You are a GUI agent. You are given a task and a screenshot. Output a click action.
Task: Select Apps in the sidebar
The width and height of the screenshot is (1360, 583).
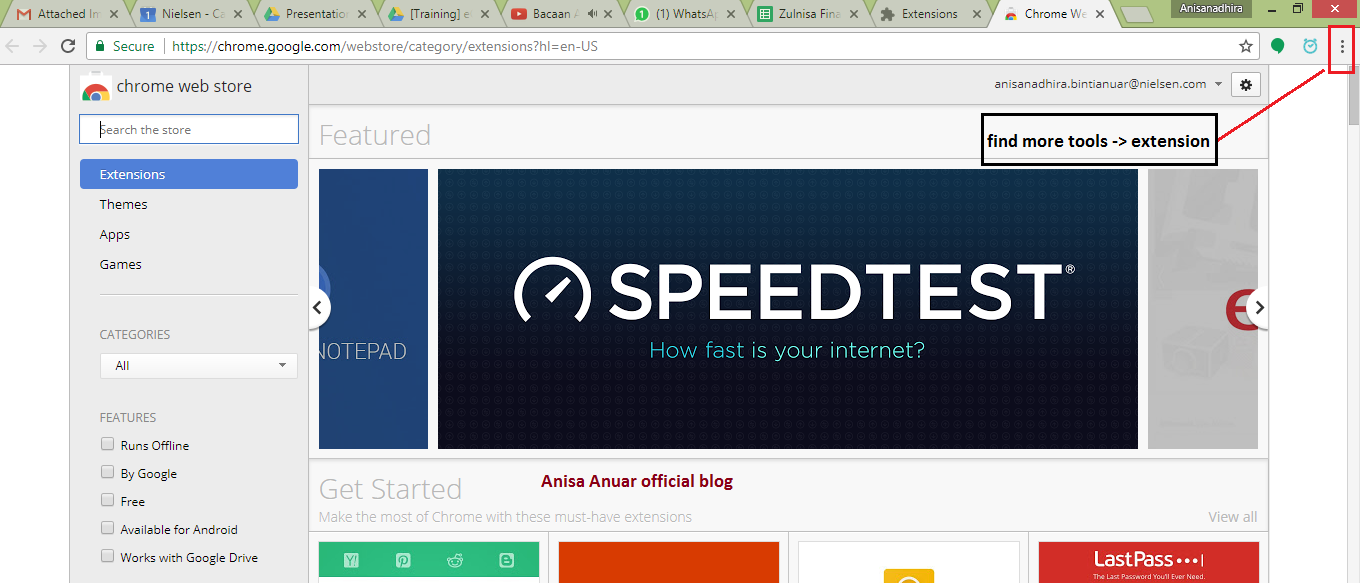coord(115,234)
